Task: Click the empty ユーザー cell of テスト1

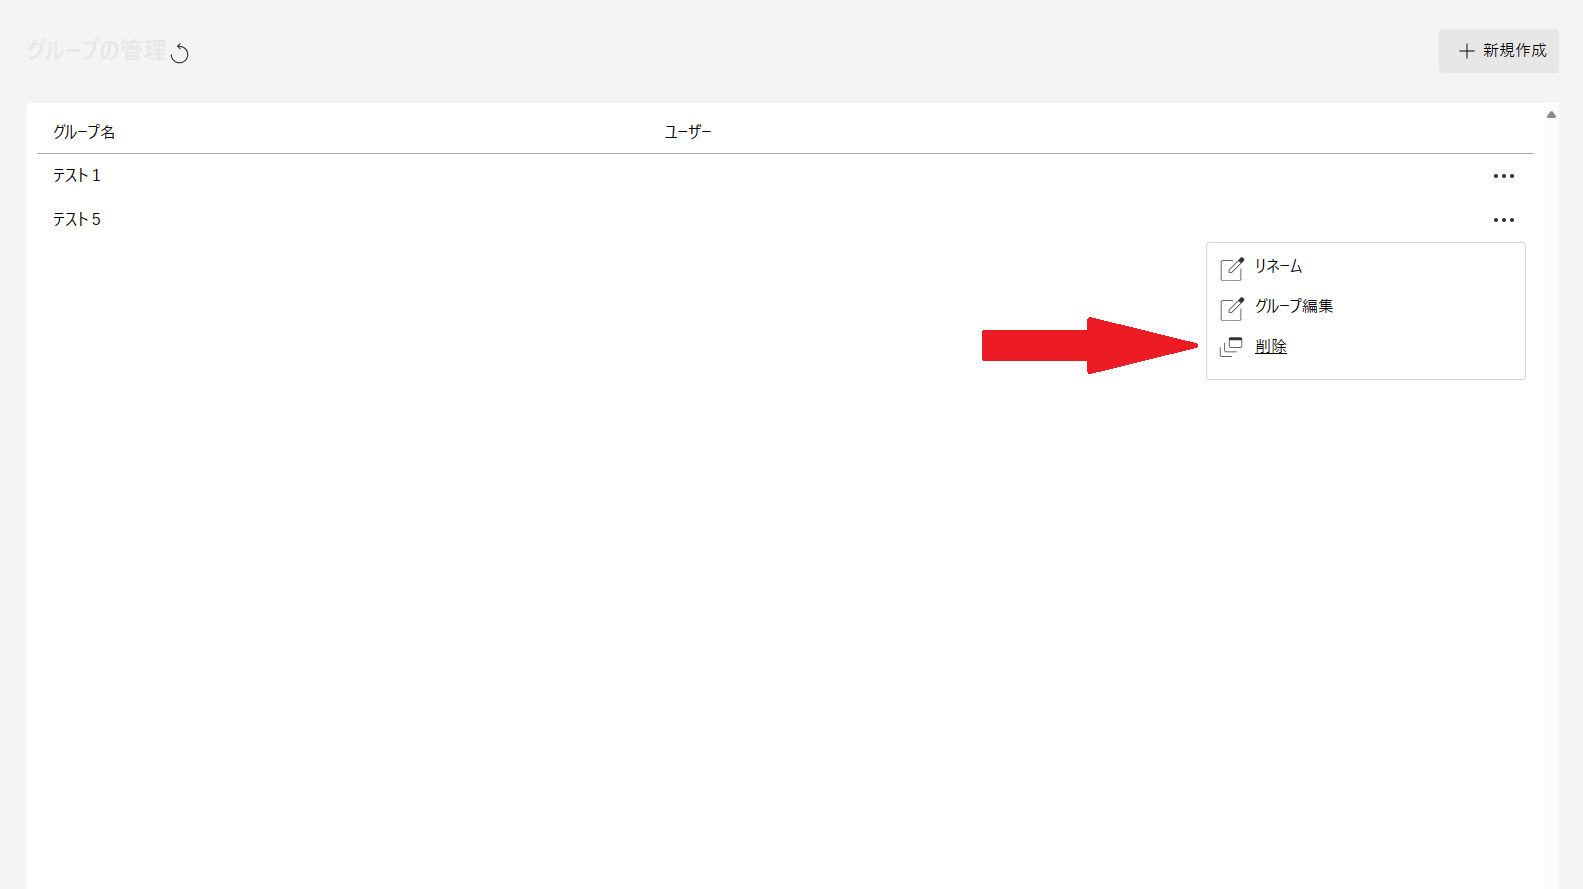Action: (1070, 176)
